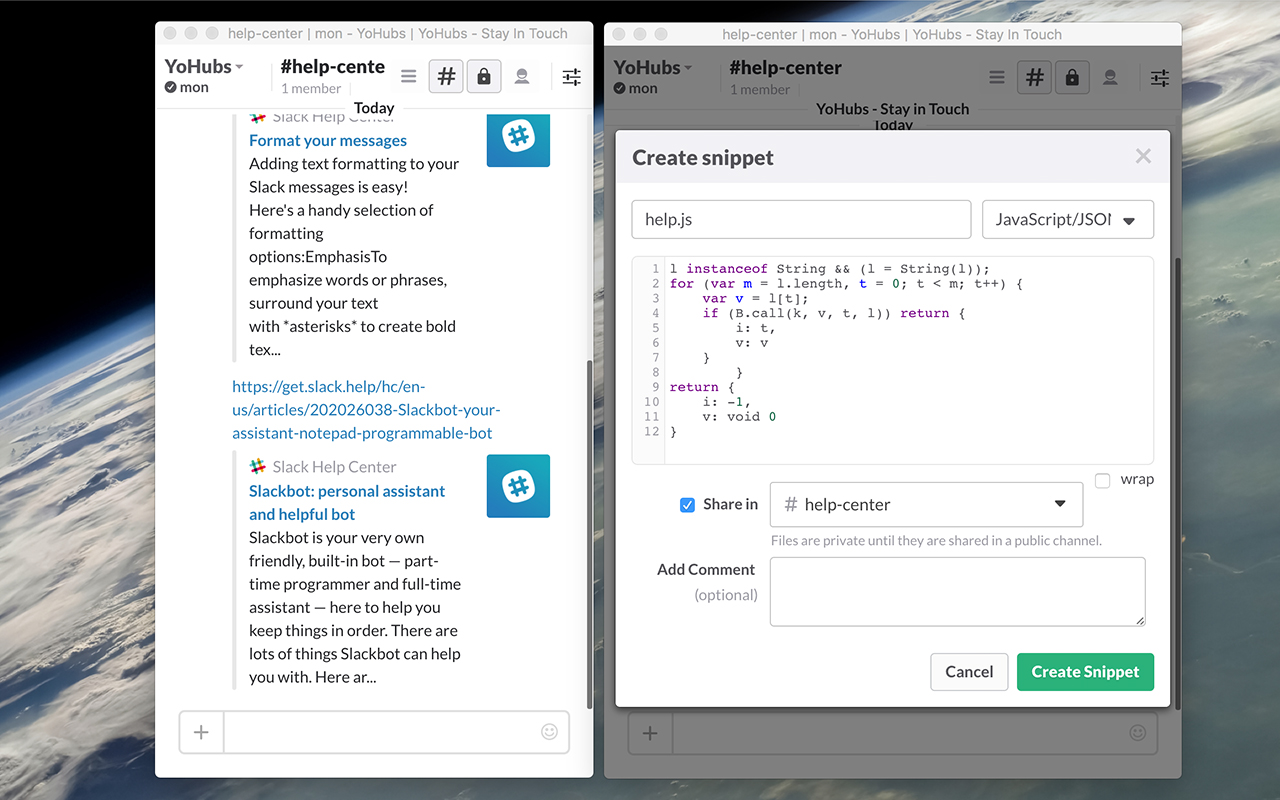The width and height of the screenshot is (1280, 800).
Task: Open the emoji picker in left message box
Action: 549,732
